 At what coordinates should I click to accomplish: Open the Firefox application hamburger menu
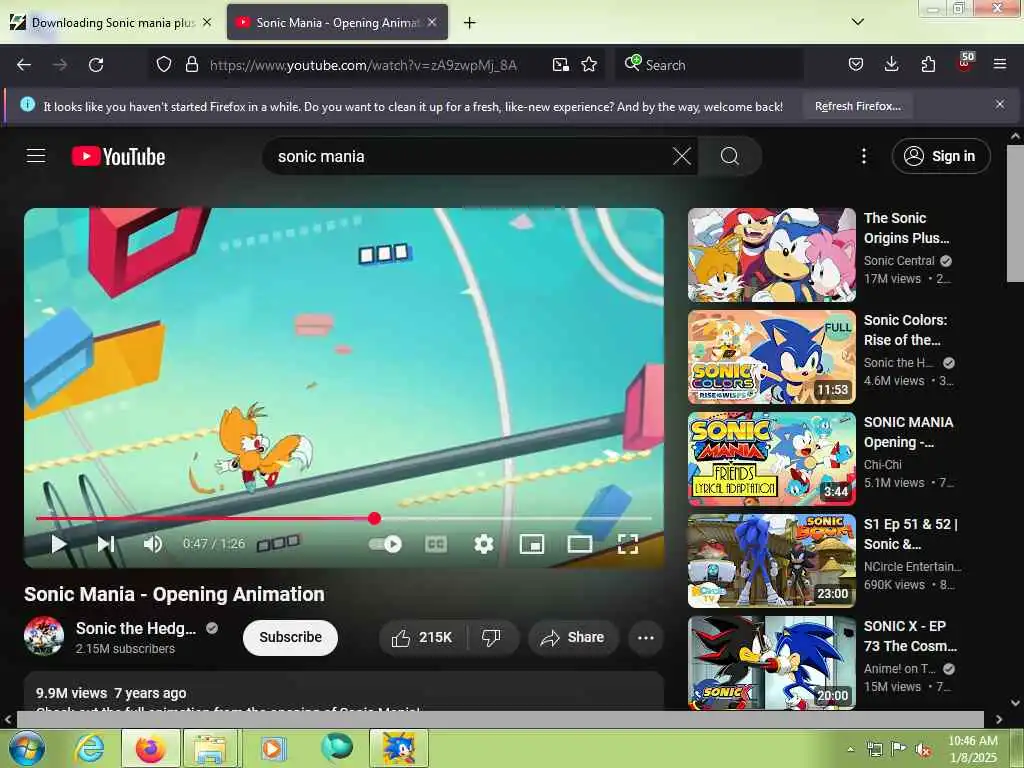pos(999,65)
